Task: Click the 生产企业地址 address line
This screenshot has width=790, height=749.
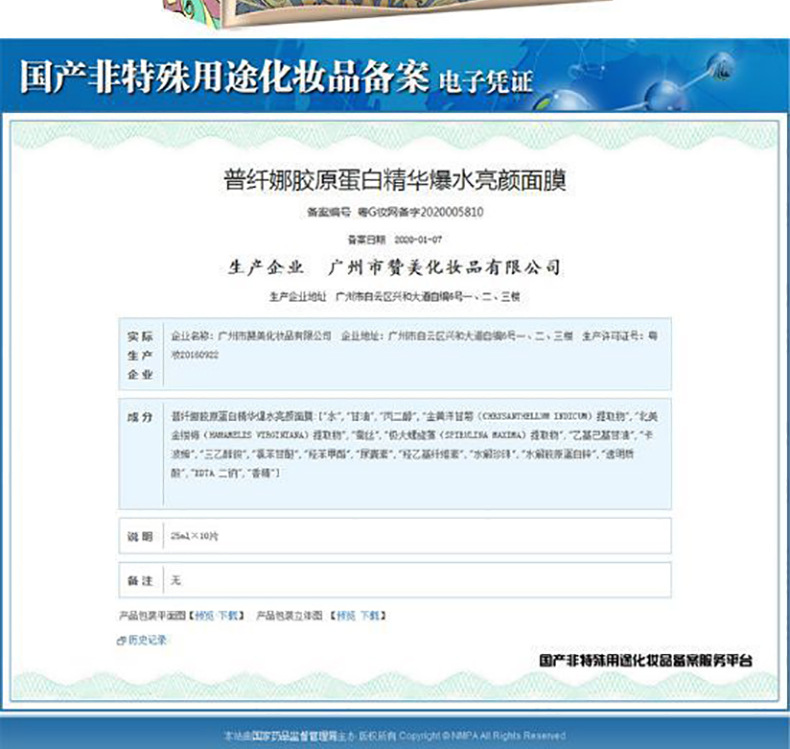Action: 394,297
